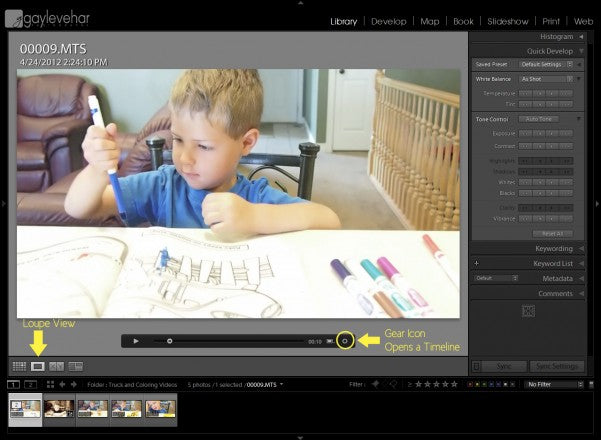Click the capture frame icon in video bar
This screenshot has height=440, width=601.
329,341
